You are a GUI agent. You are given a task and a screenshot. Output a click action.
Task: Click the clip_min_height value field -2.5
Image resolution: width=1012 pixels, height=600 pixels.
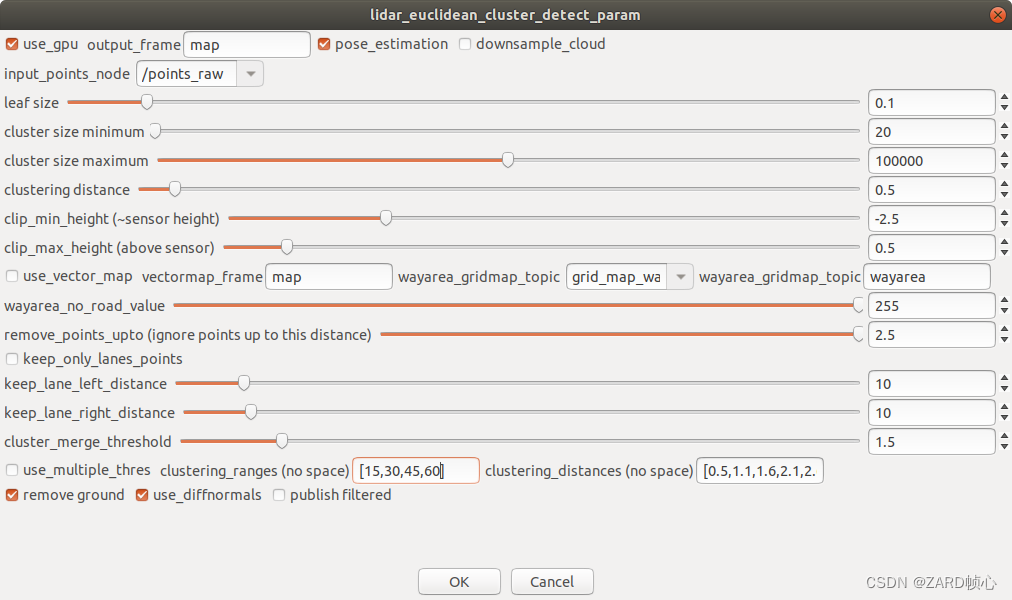[x=931, y=219]
